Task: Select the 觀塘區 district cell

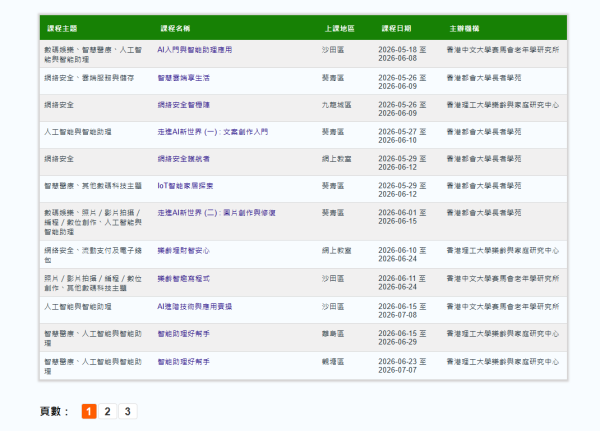Action: coord(333,362)
